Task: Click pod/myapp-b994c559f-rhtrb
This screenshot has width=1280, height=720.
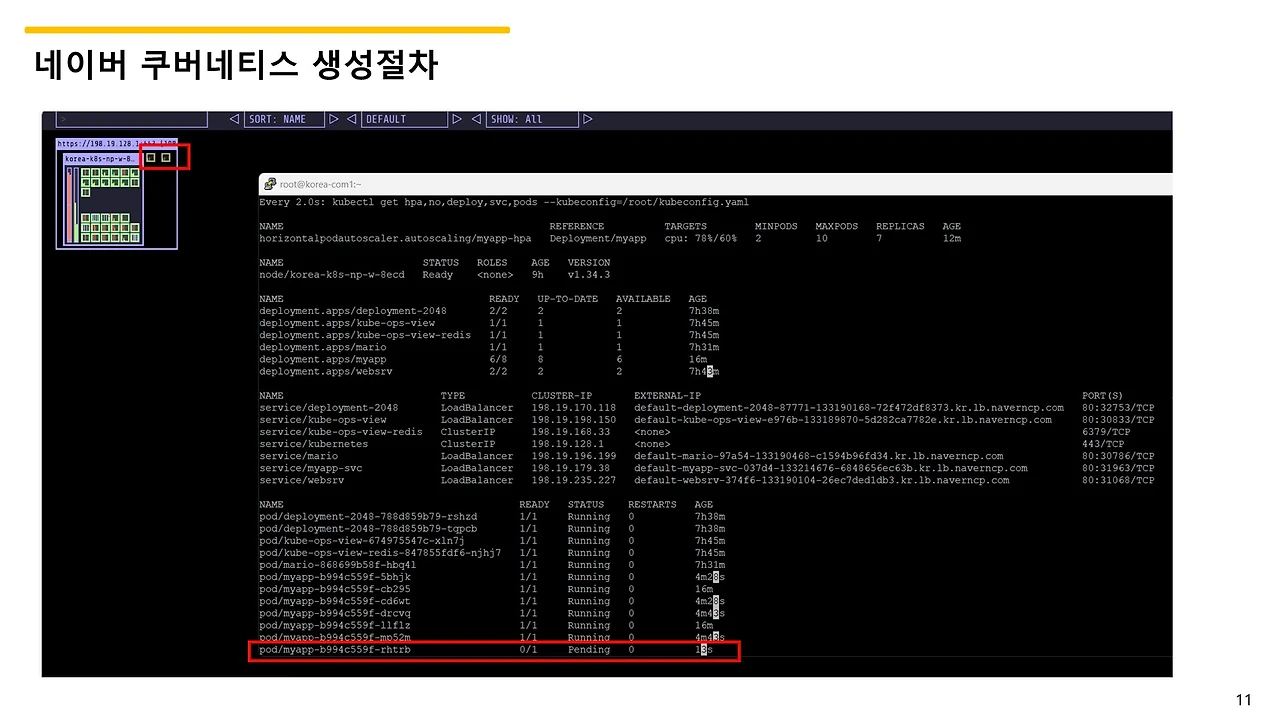Action: [x=335, y=650]
